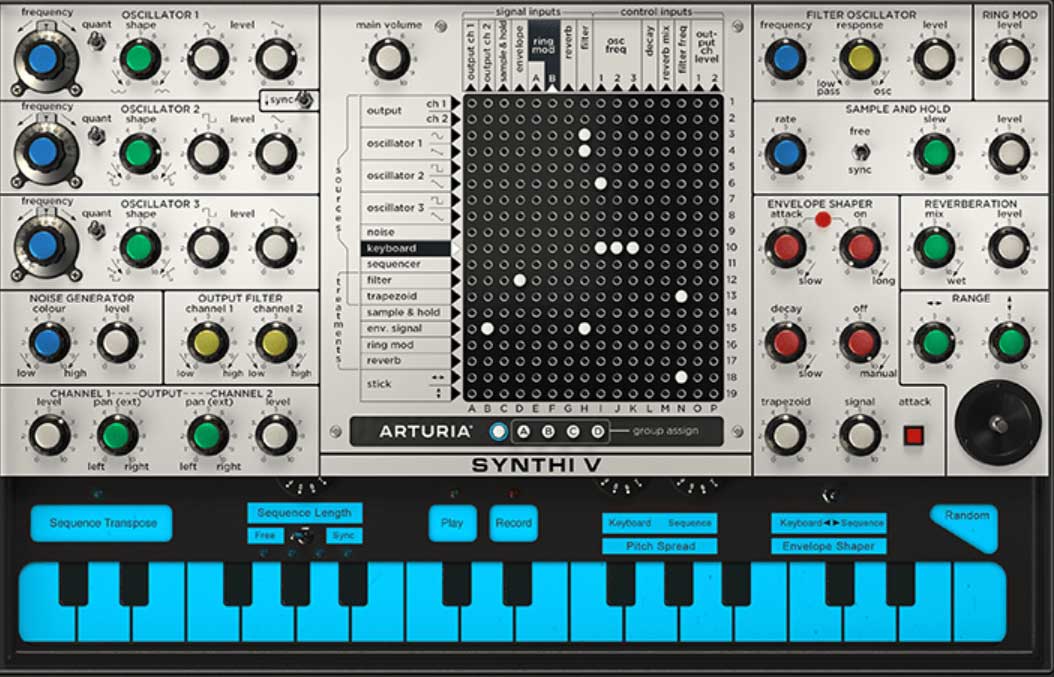This screenshot has height=677, width=1054.
Task: Click the Sample and Hold level knob
Action: click(x=1009, y=153)
